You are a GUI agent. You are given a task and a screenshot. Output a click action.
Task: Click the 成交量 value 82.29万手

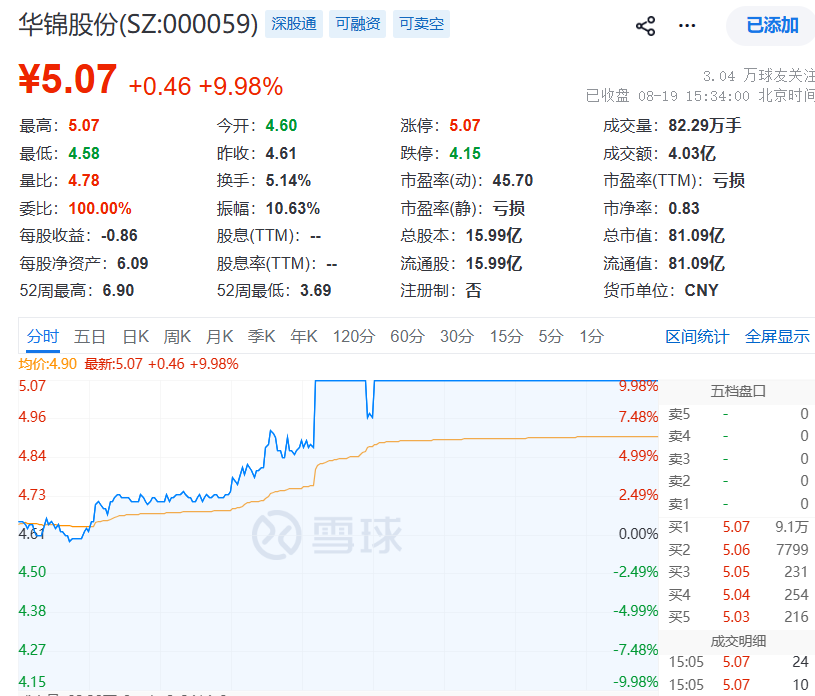pyautogui.click(x=704, y=125)
